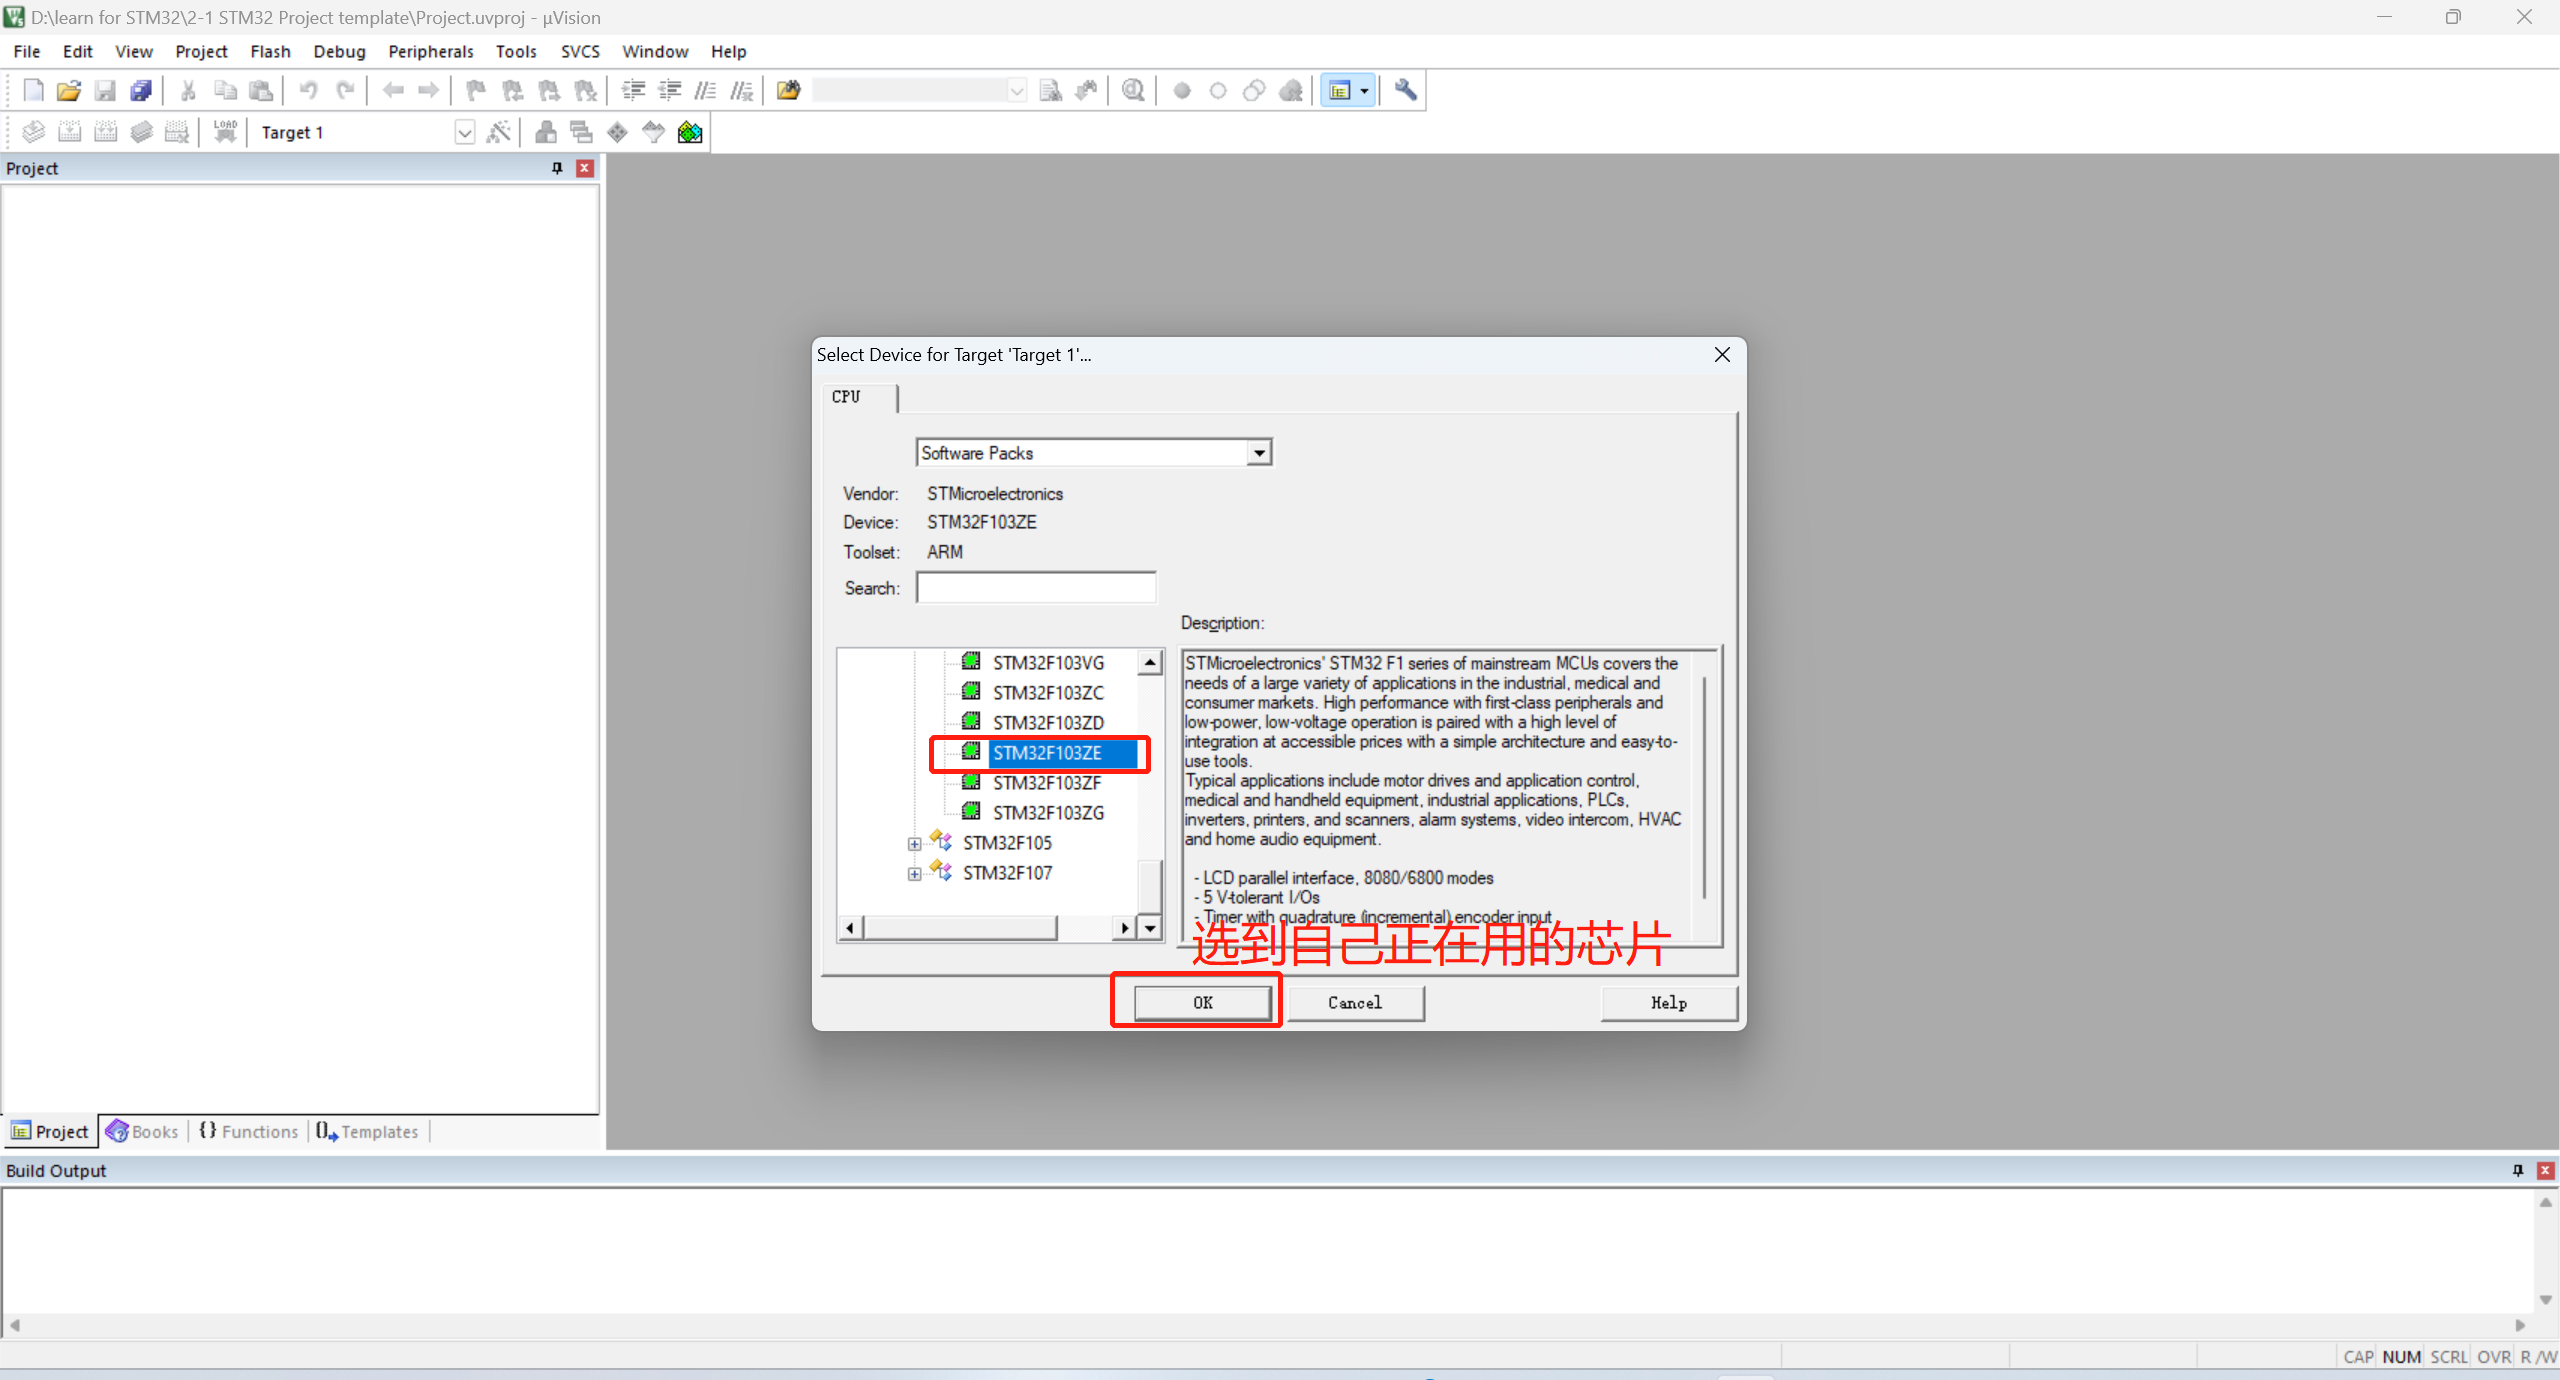Open the Software Packs dropdown
2560x1380 pixels.
point(1259,453)
